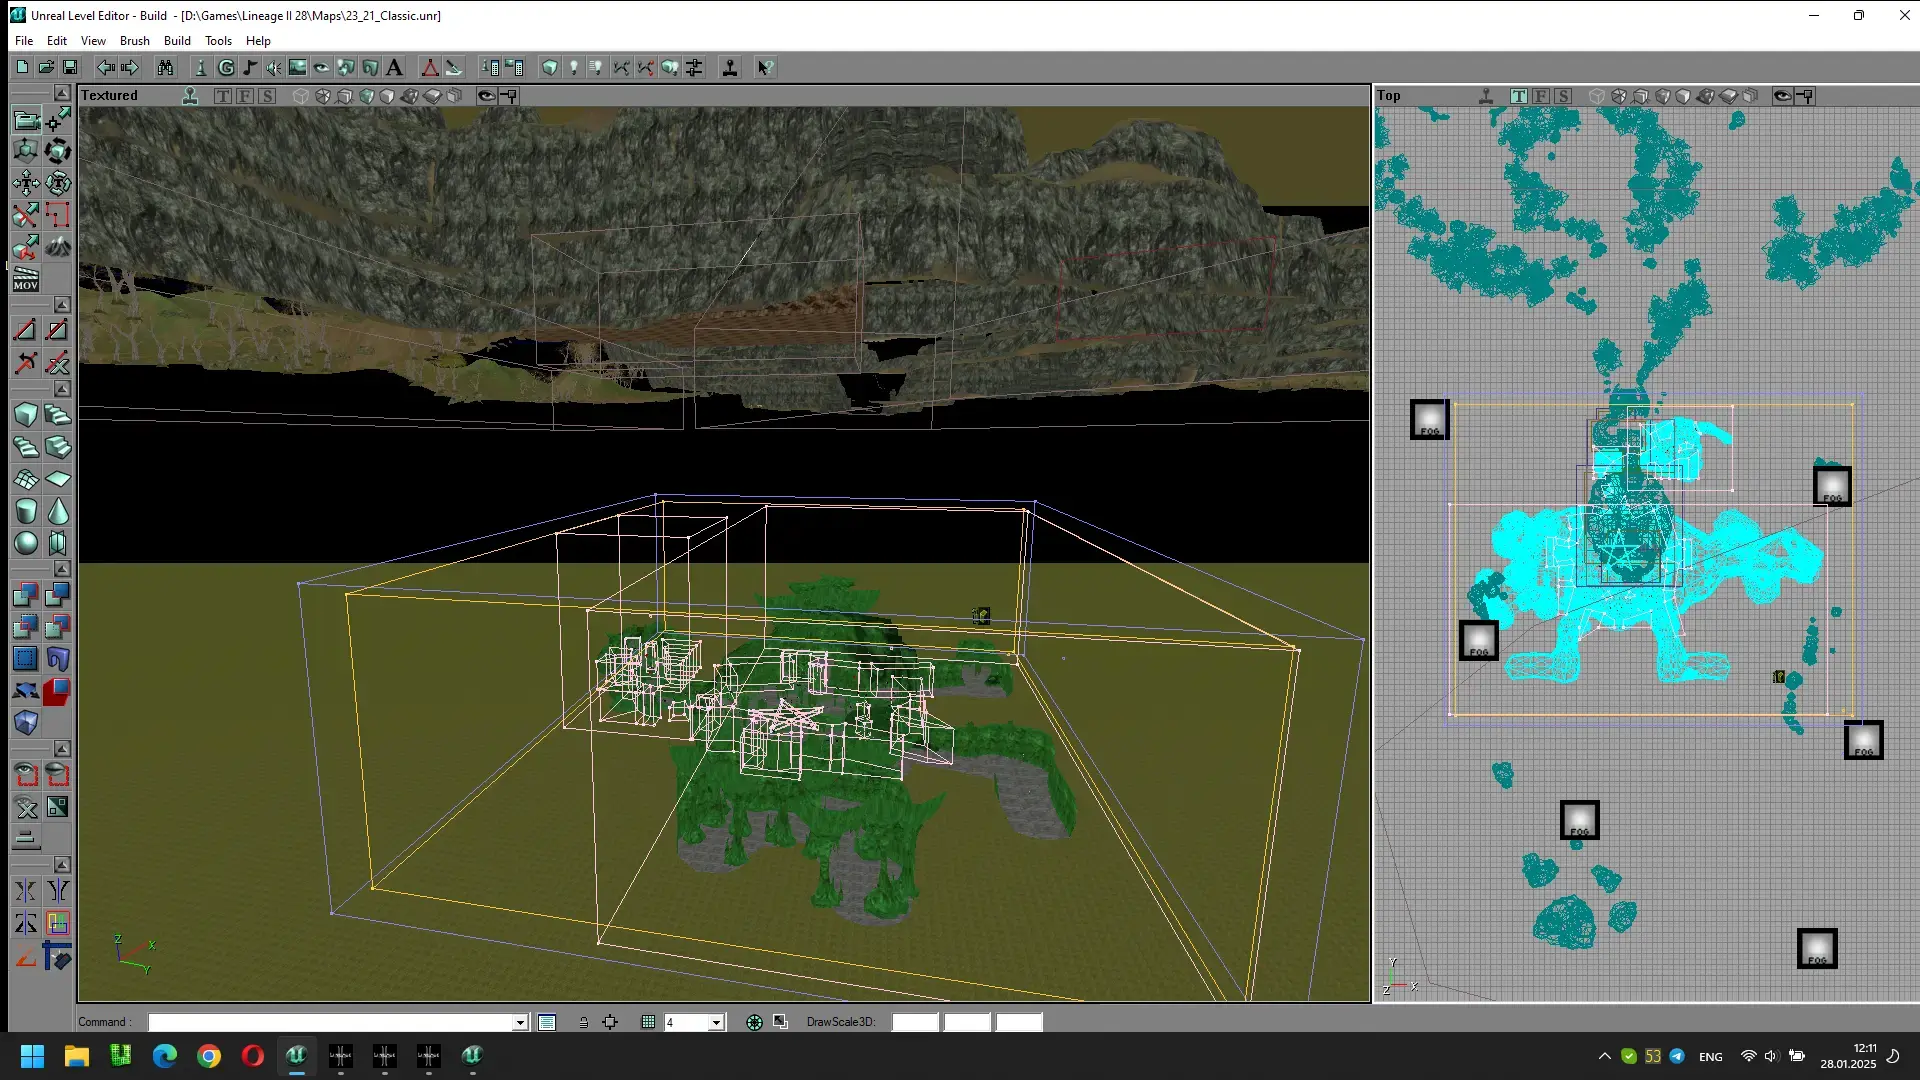Click the first DrawScale3D input box
The height and width of the screenshot is (1080, 1920).
[915, 1022]
